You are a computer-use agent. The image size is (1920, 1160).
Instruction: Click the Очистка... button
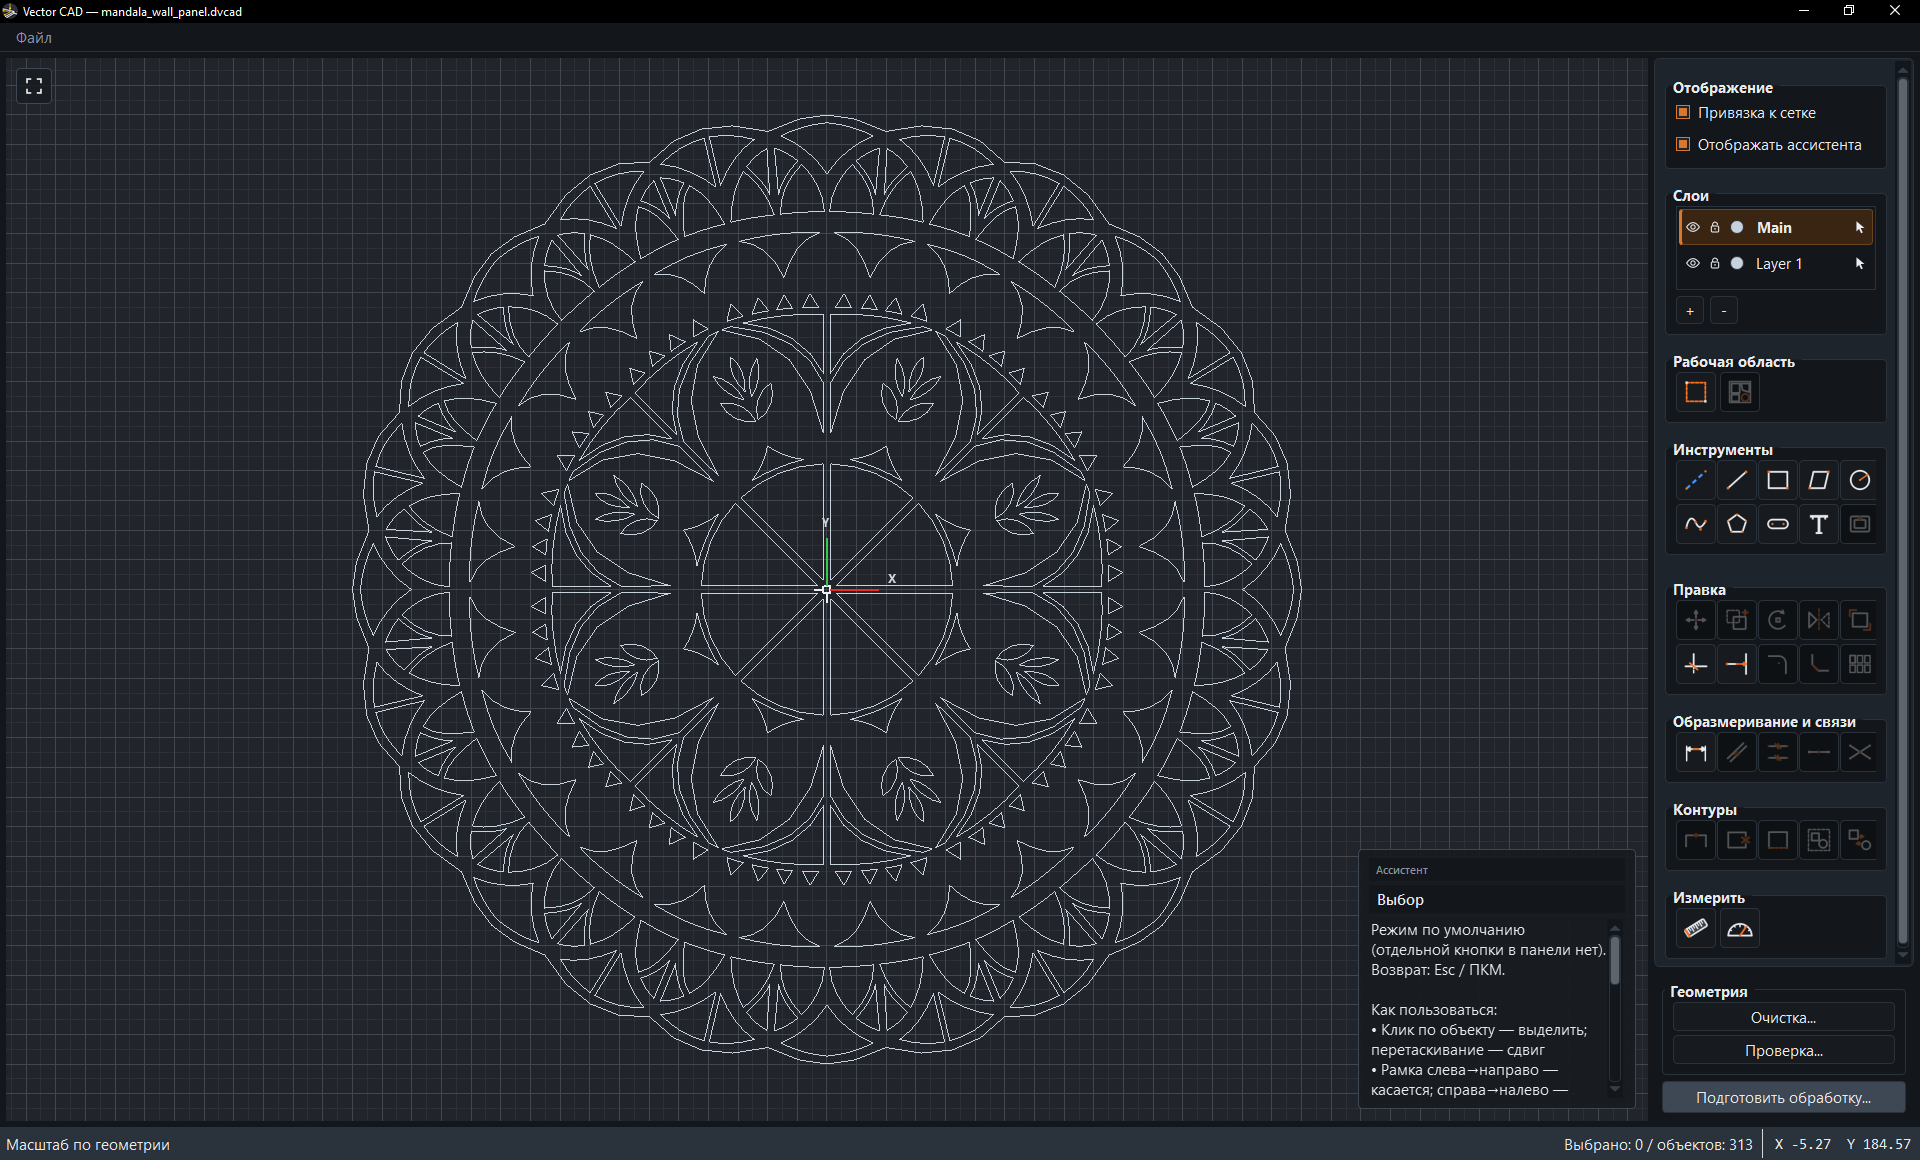pos(1783,1018)
